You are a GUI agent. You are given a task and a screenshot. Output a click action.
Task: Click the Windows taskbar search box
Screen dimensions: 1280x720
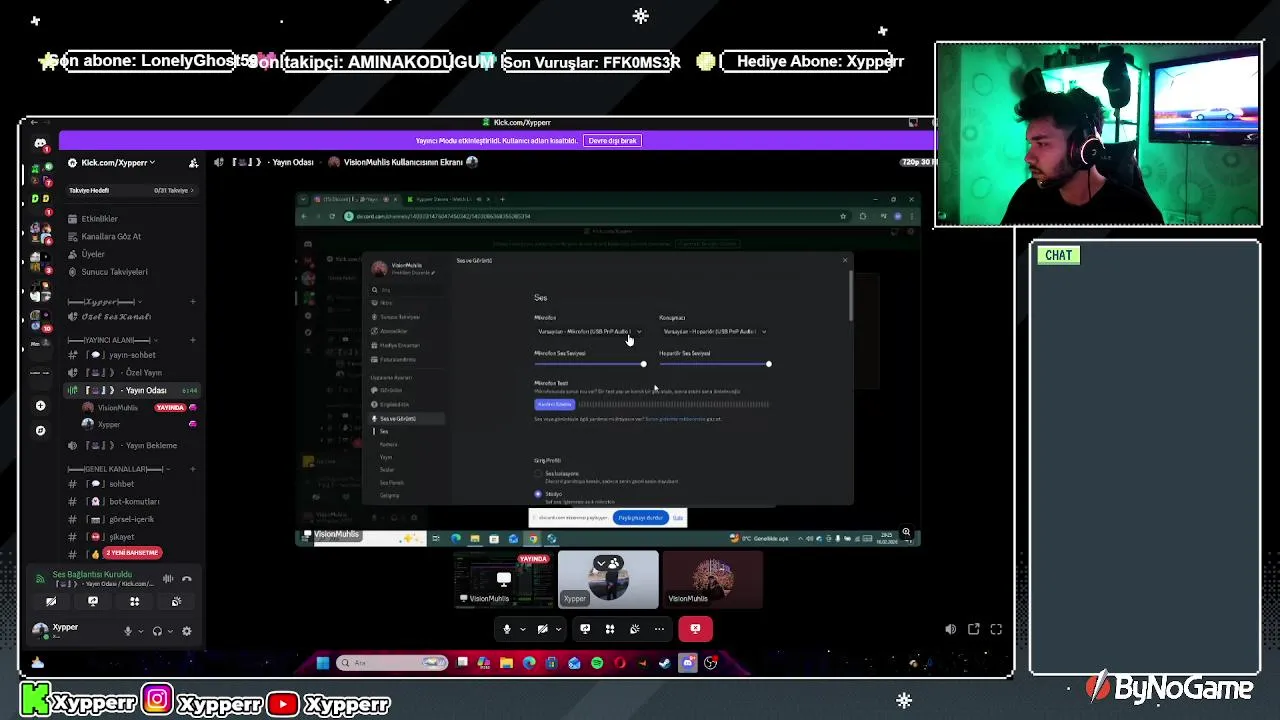click(392, 662)
